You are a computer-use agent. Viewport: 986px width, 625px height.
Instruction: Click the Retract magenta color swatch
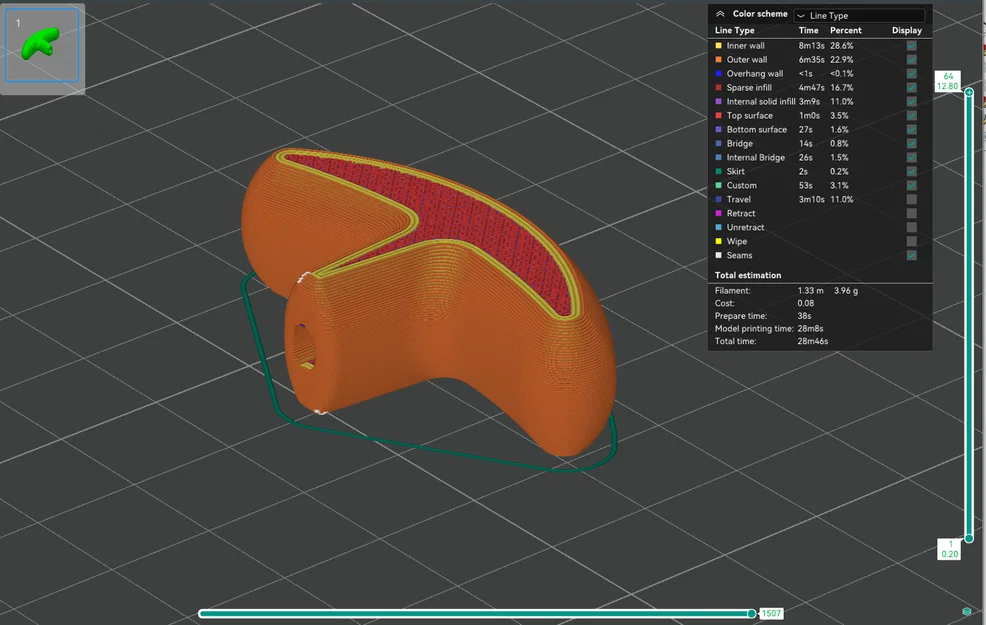(718, 214)
